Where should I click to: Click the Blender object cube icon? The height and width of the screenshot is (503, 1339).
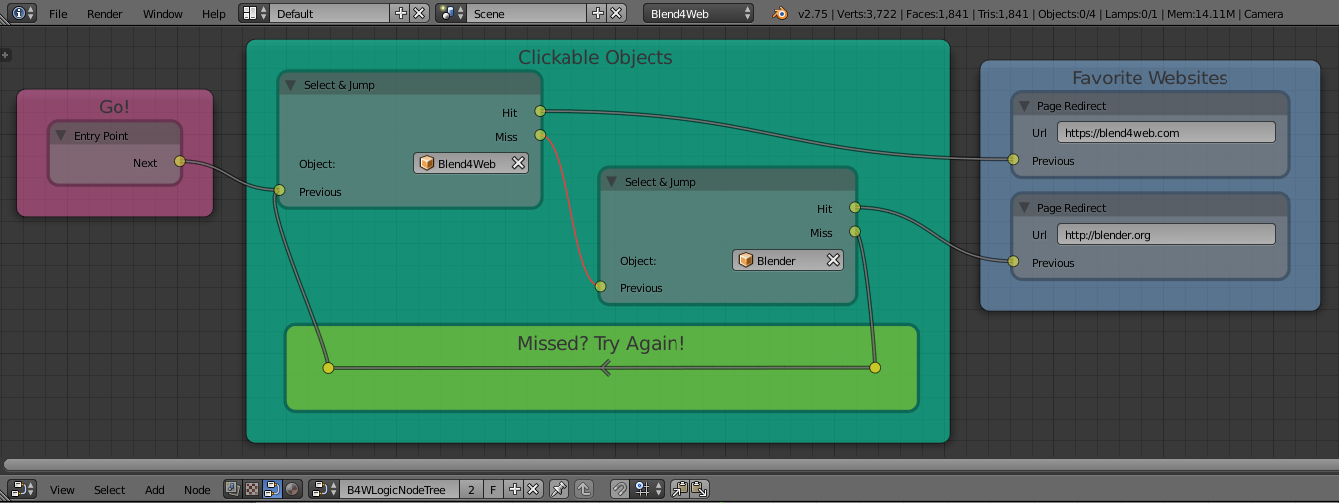(745, 260)
